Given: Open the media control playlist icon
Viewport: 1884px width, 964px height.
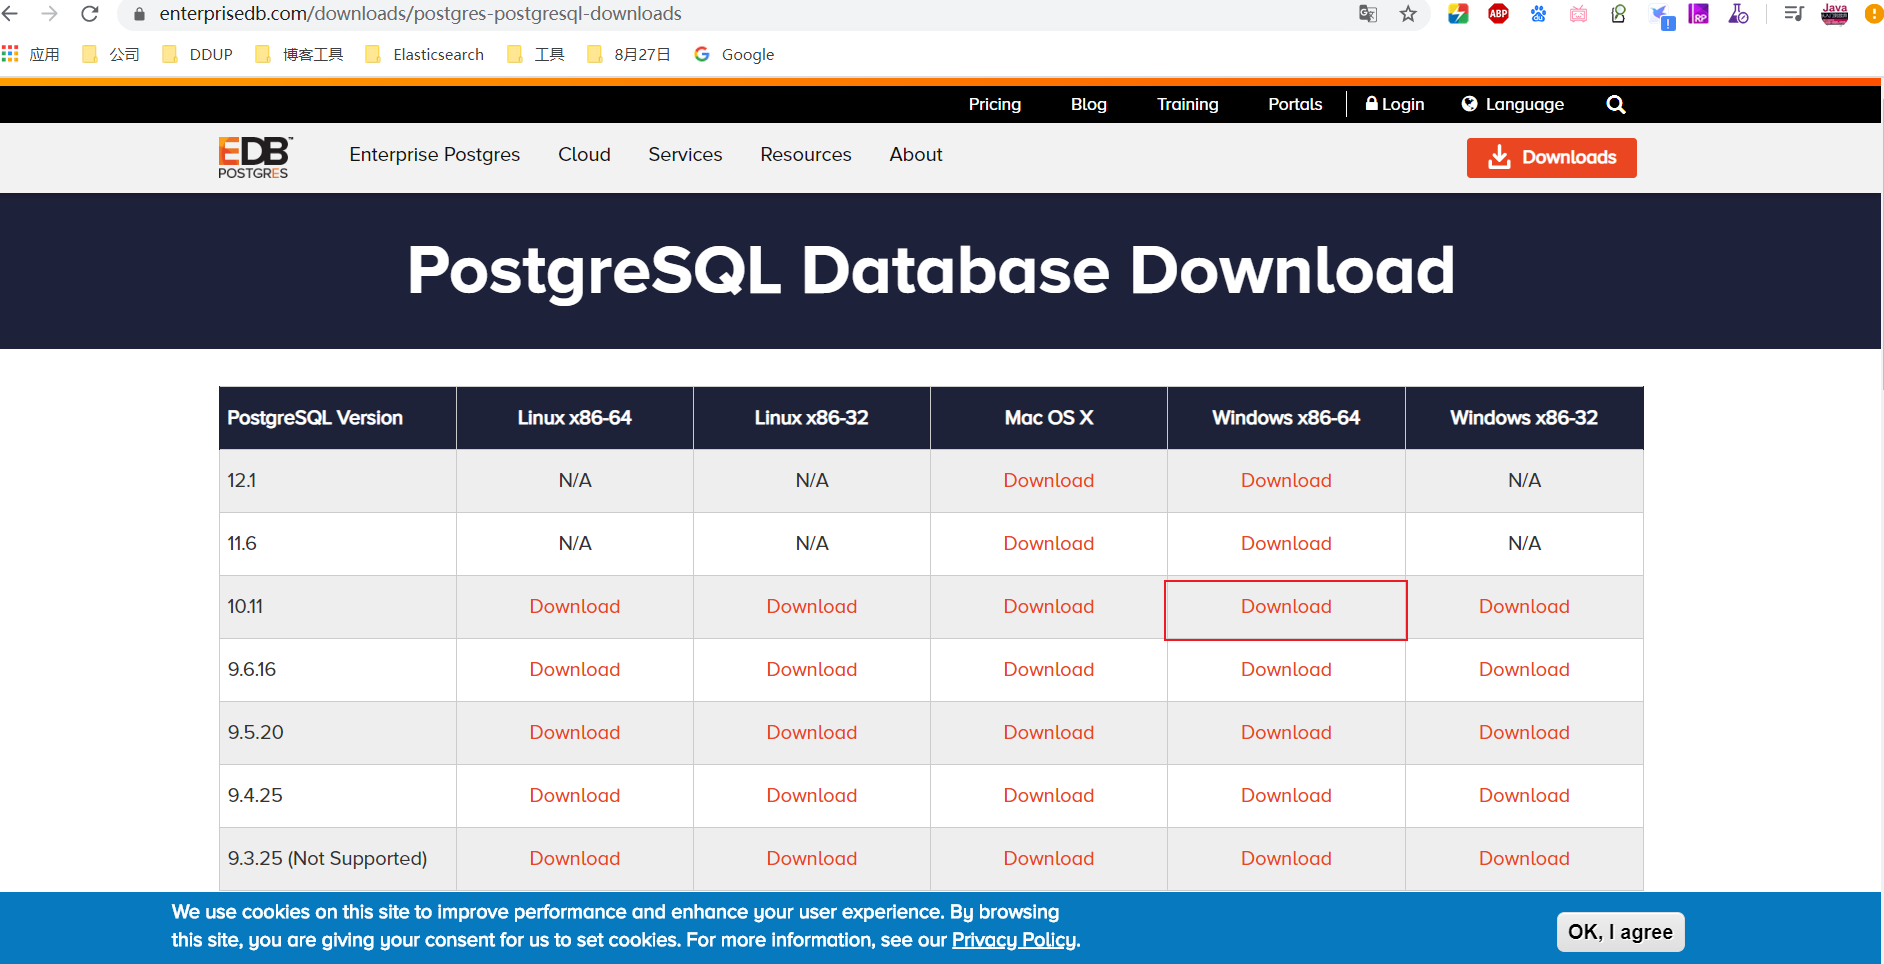Looking at the screenshot, I should click(1793, 14).
